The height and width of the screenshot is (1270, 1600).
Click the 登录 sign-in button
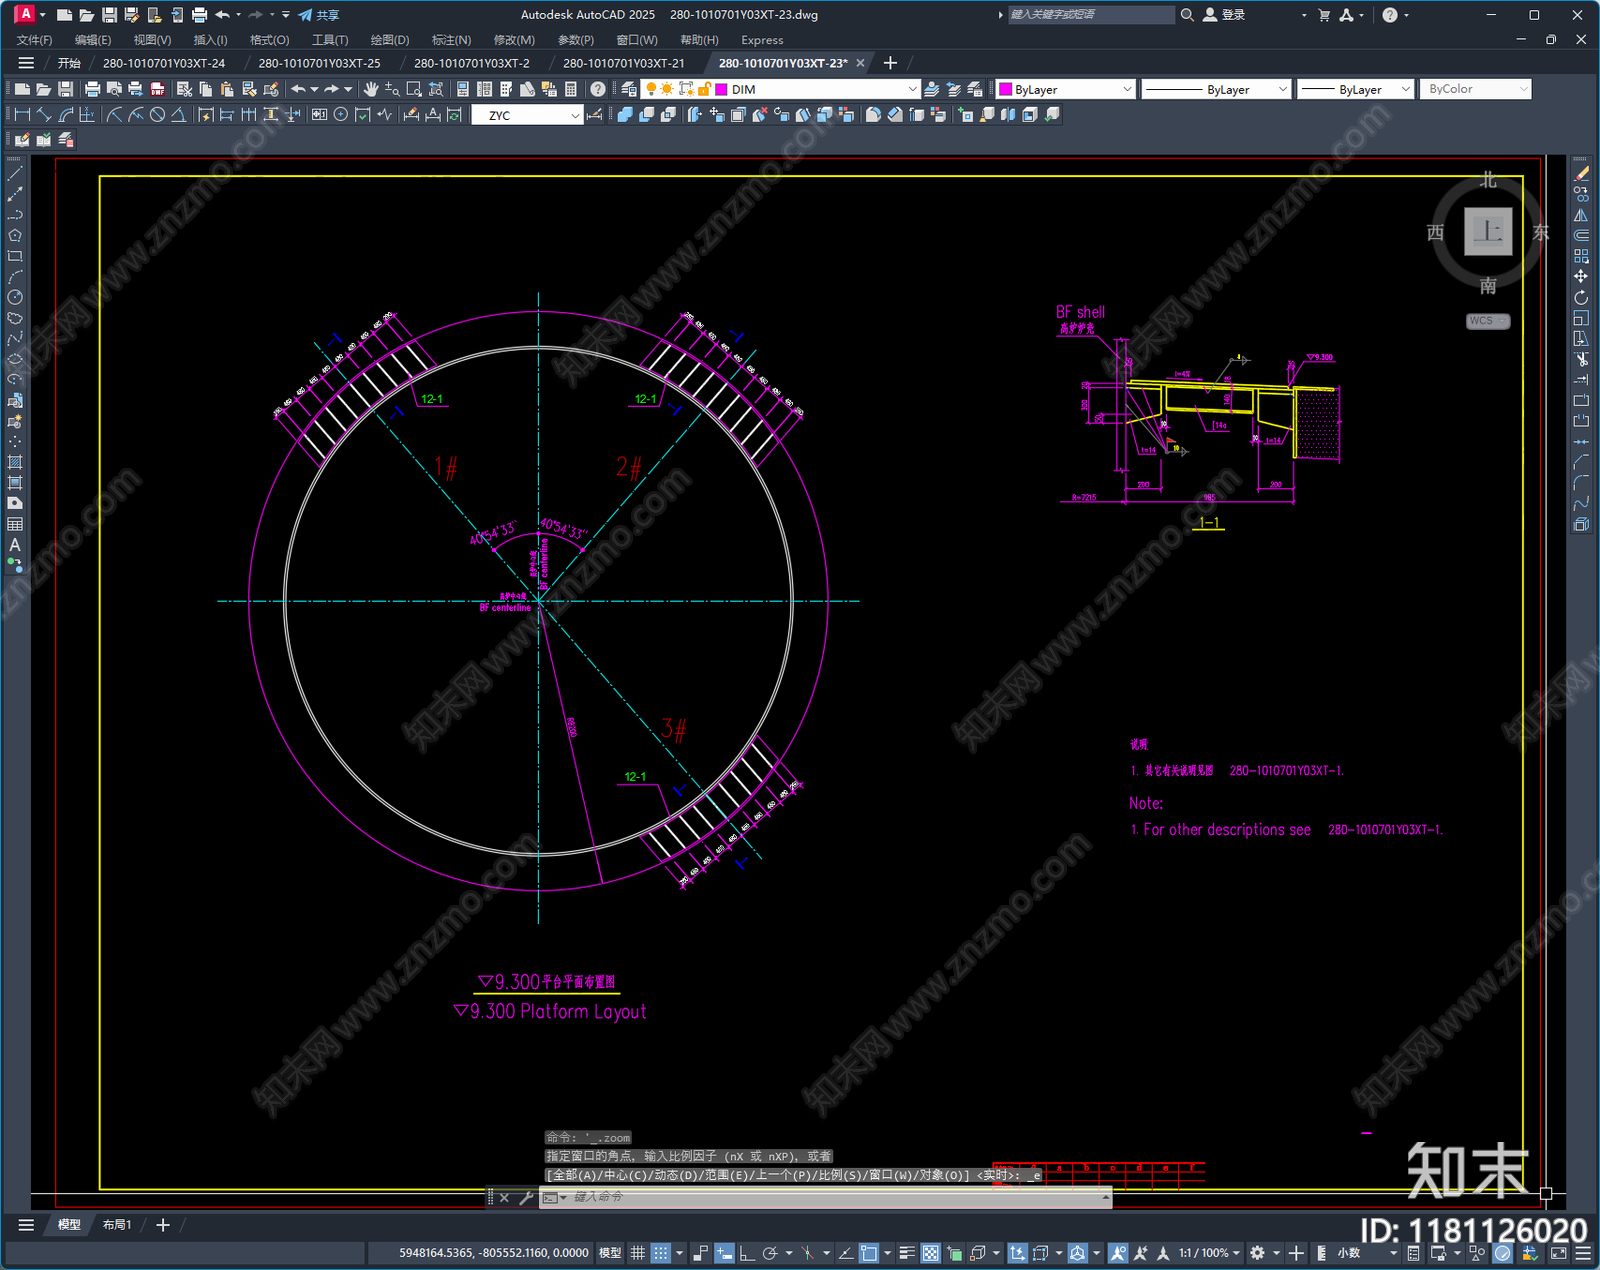1225,15
